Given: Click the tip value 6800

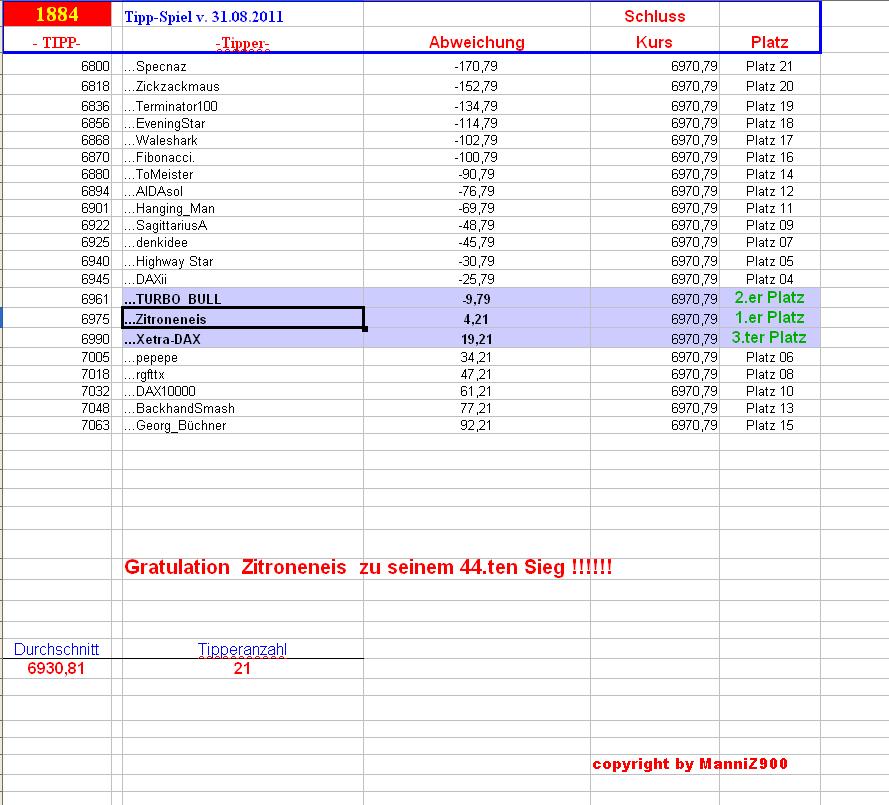Looking at the screenshot, I should 95,66.
